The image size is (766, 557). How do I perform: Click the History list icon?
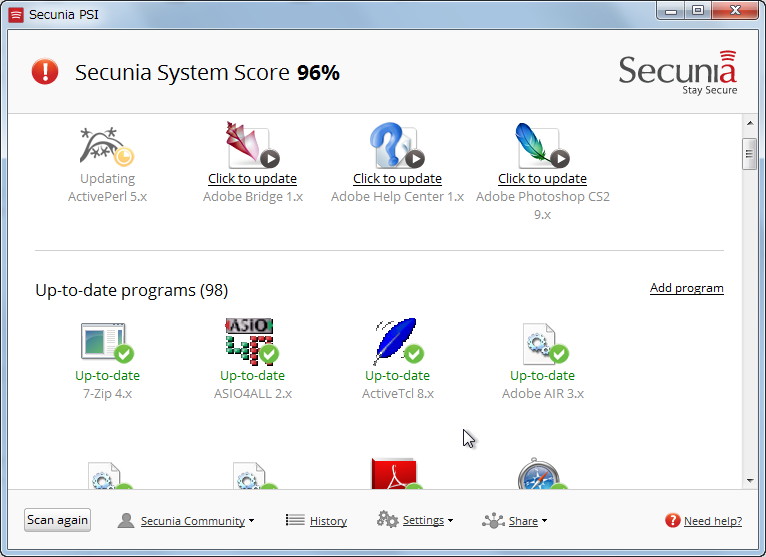(x=295, y=520)
